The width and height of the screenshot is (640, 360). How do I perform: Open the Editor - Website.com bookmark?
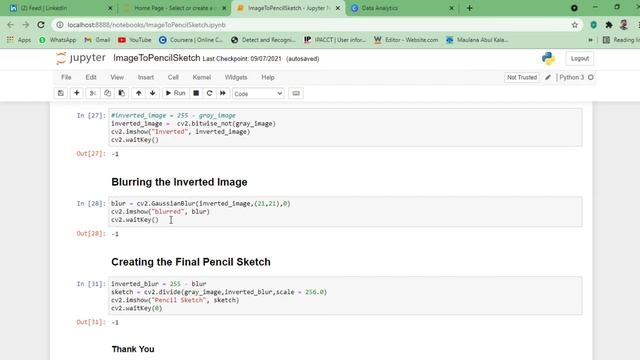click(x=406, y=40)
